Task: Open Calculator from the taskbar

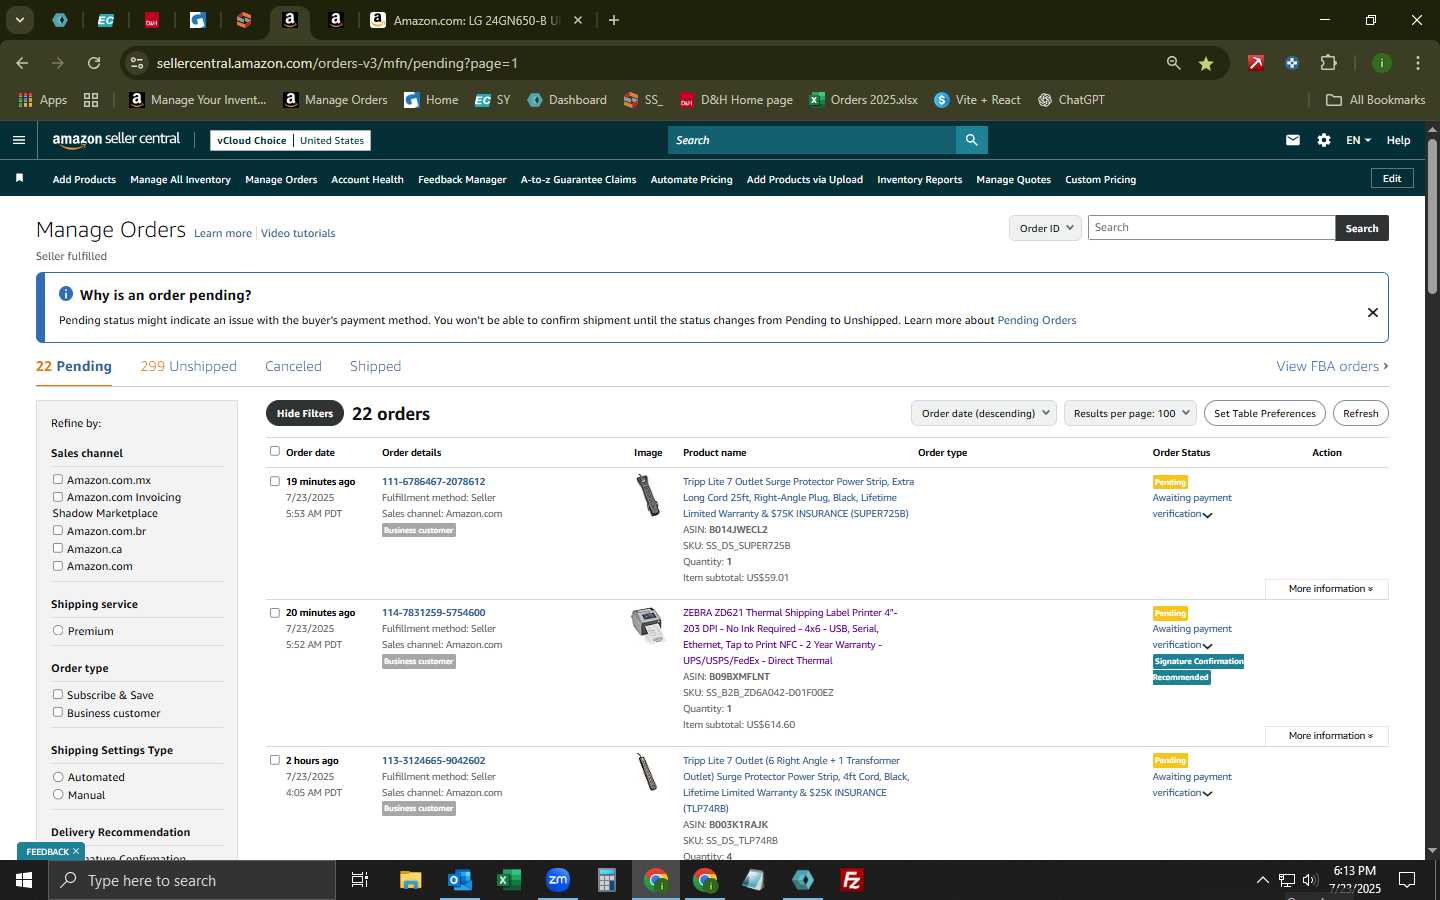Action: [x=606, y=880]
